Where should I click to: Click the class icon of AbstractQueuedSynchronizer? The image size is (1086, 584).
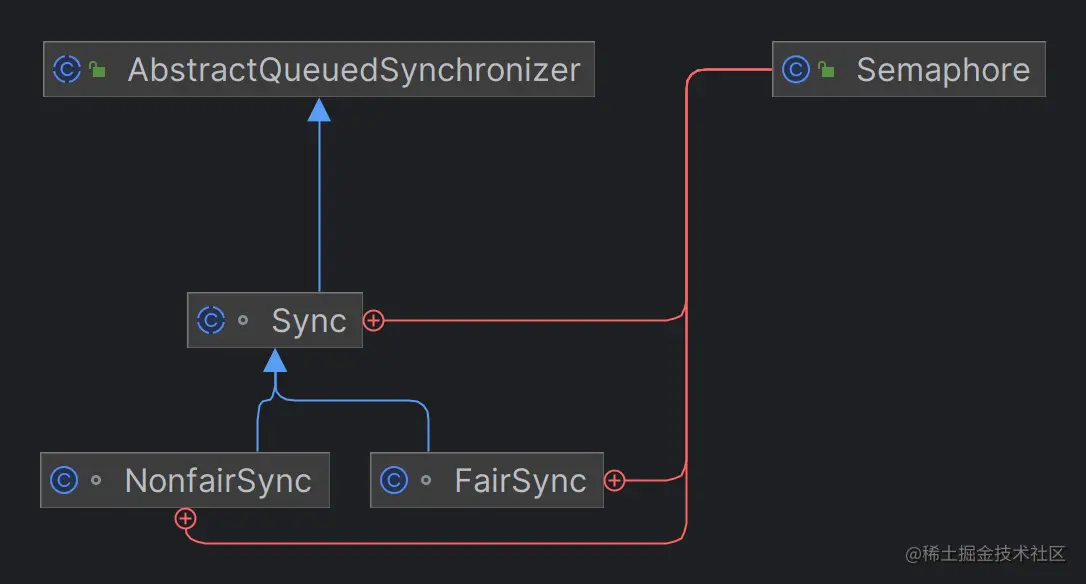coord(67,69)
